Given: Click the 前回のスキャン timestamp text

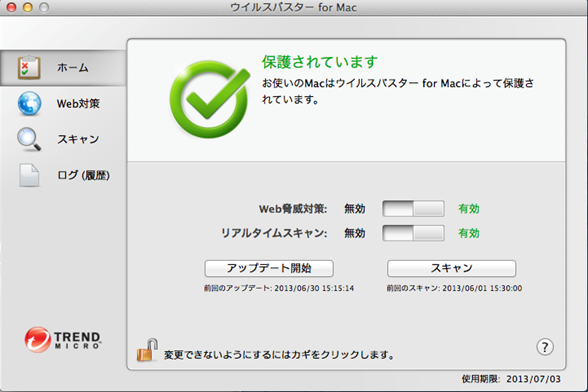Looking at the screenshot, I should 454,288.
